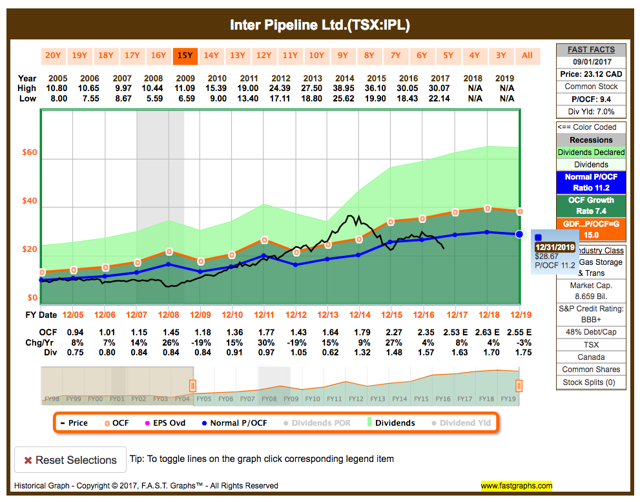Show the 5Y range
Image resolution: width=640 pixels, height=502 pixels.
point(448,56)
